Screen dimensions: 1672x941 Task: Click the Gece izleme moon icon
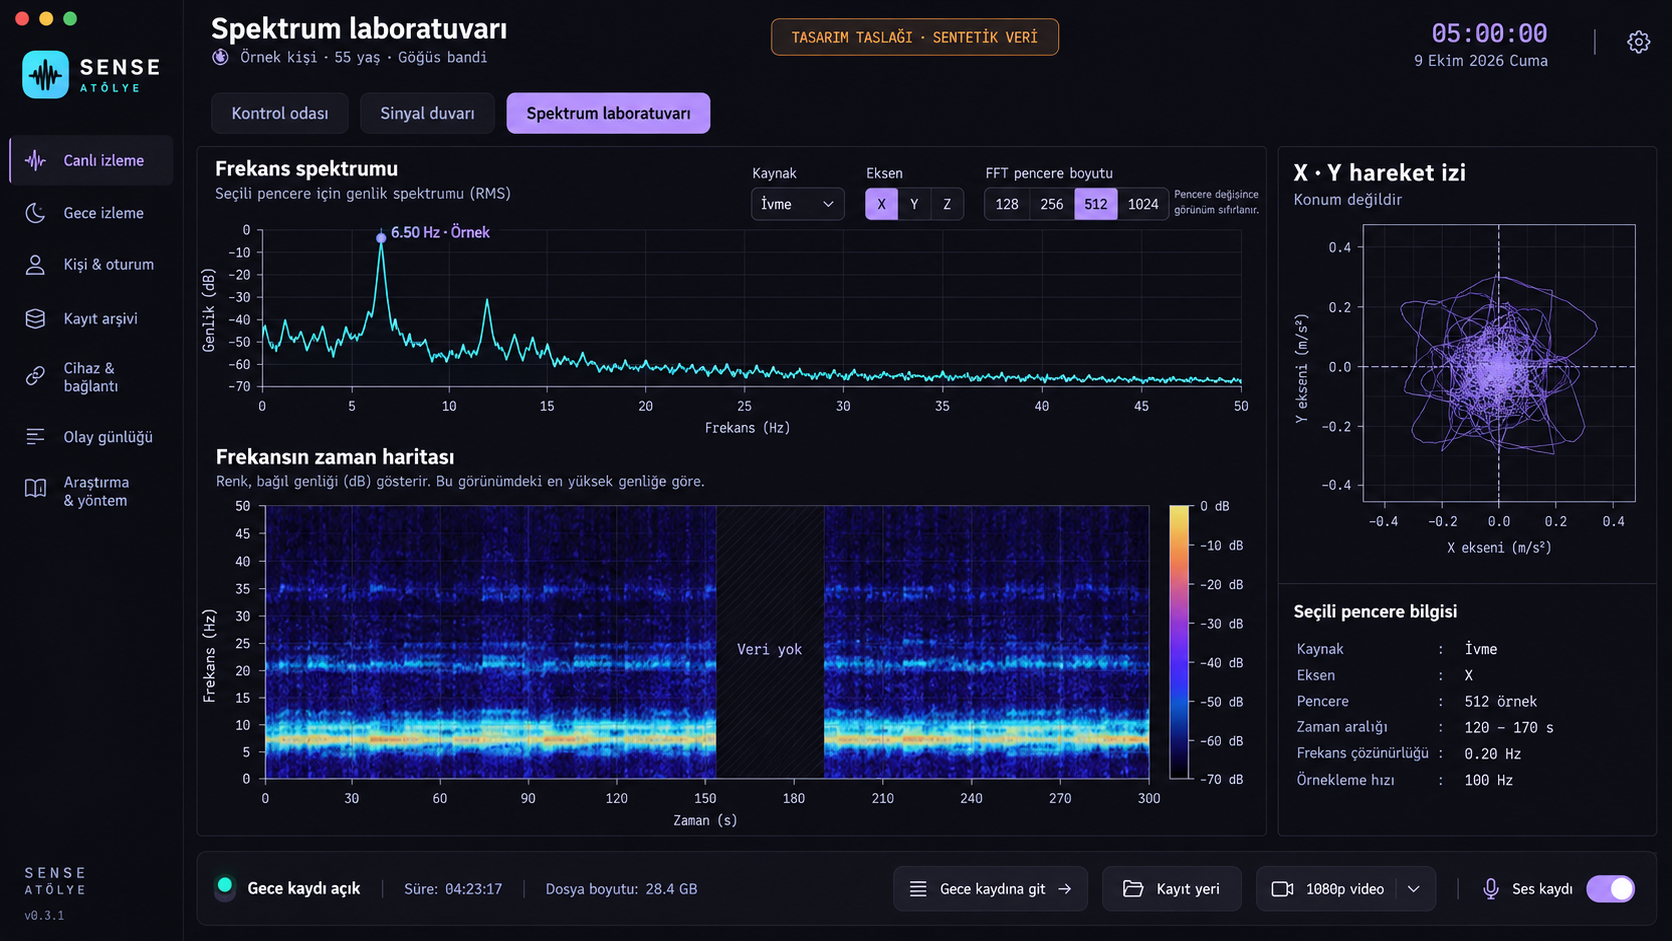click(35, 213)
